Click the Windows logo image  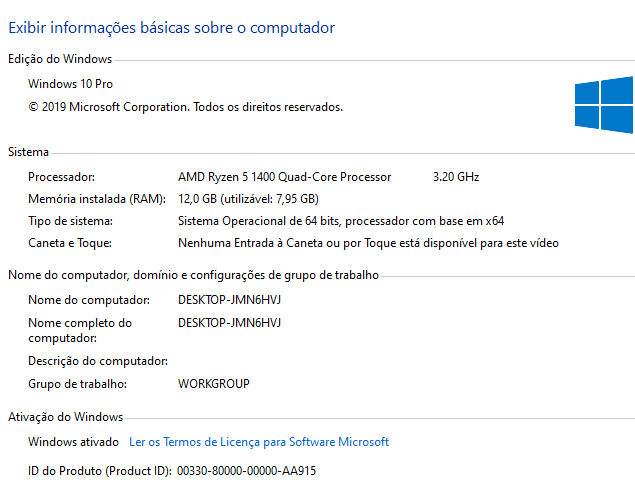[604, 105]
